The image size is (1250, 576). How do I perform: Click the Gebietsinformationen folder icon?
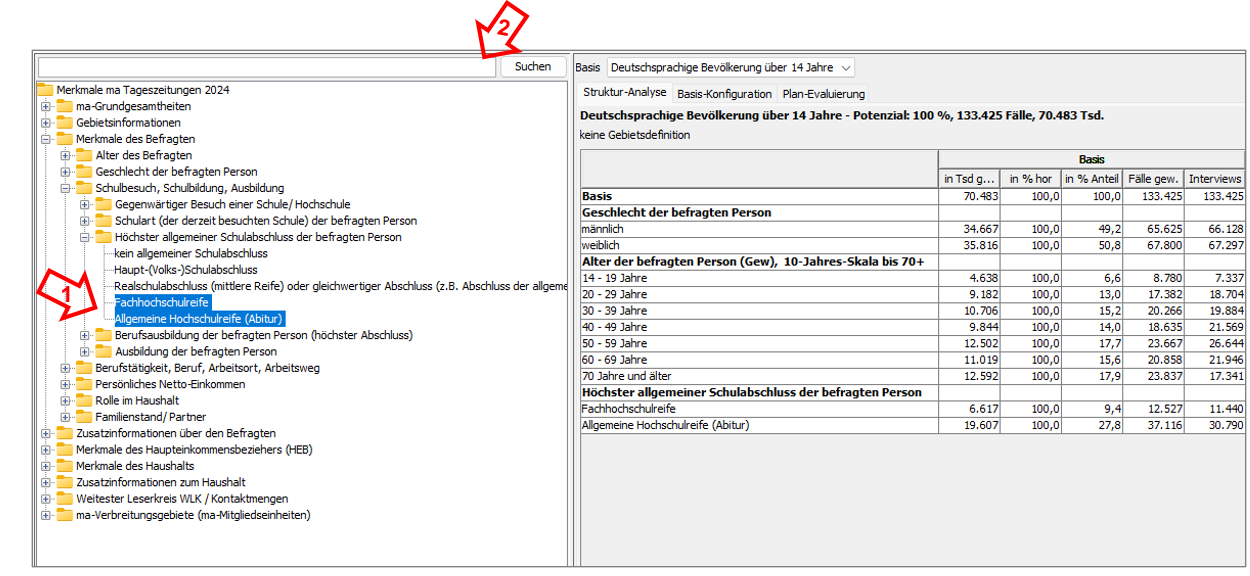click(x=65, y=123)
